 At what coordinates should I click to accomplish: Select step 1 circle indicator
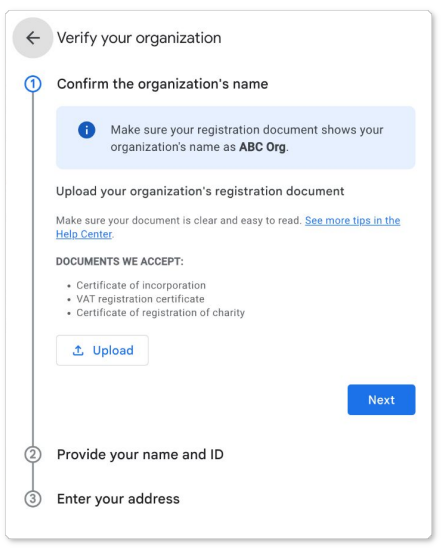tap(33, 84)
